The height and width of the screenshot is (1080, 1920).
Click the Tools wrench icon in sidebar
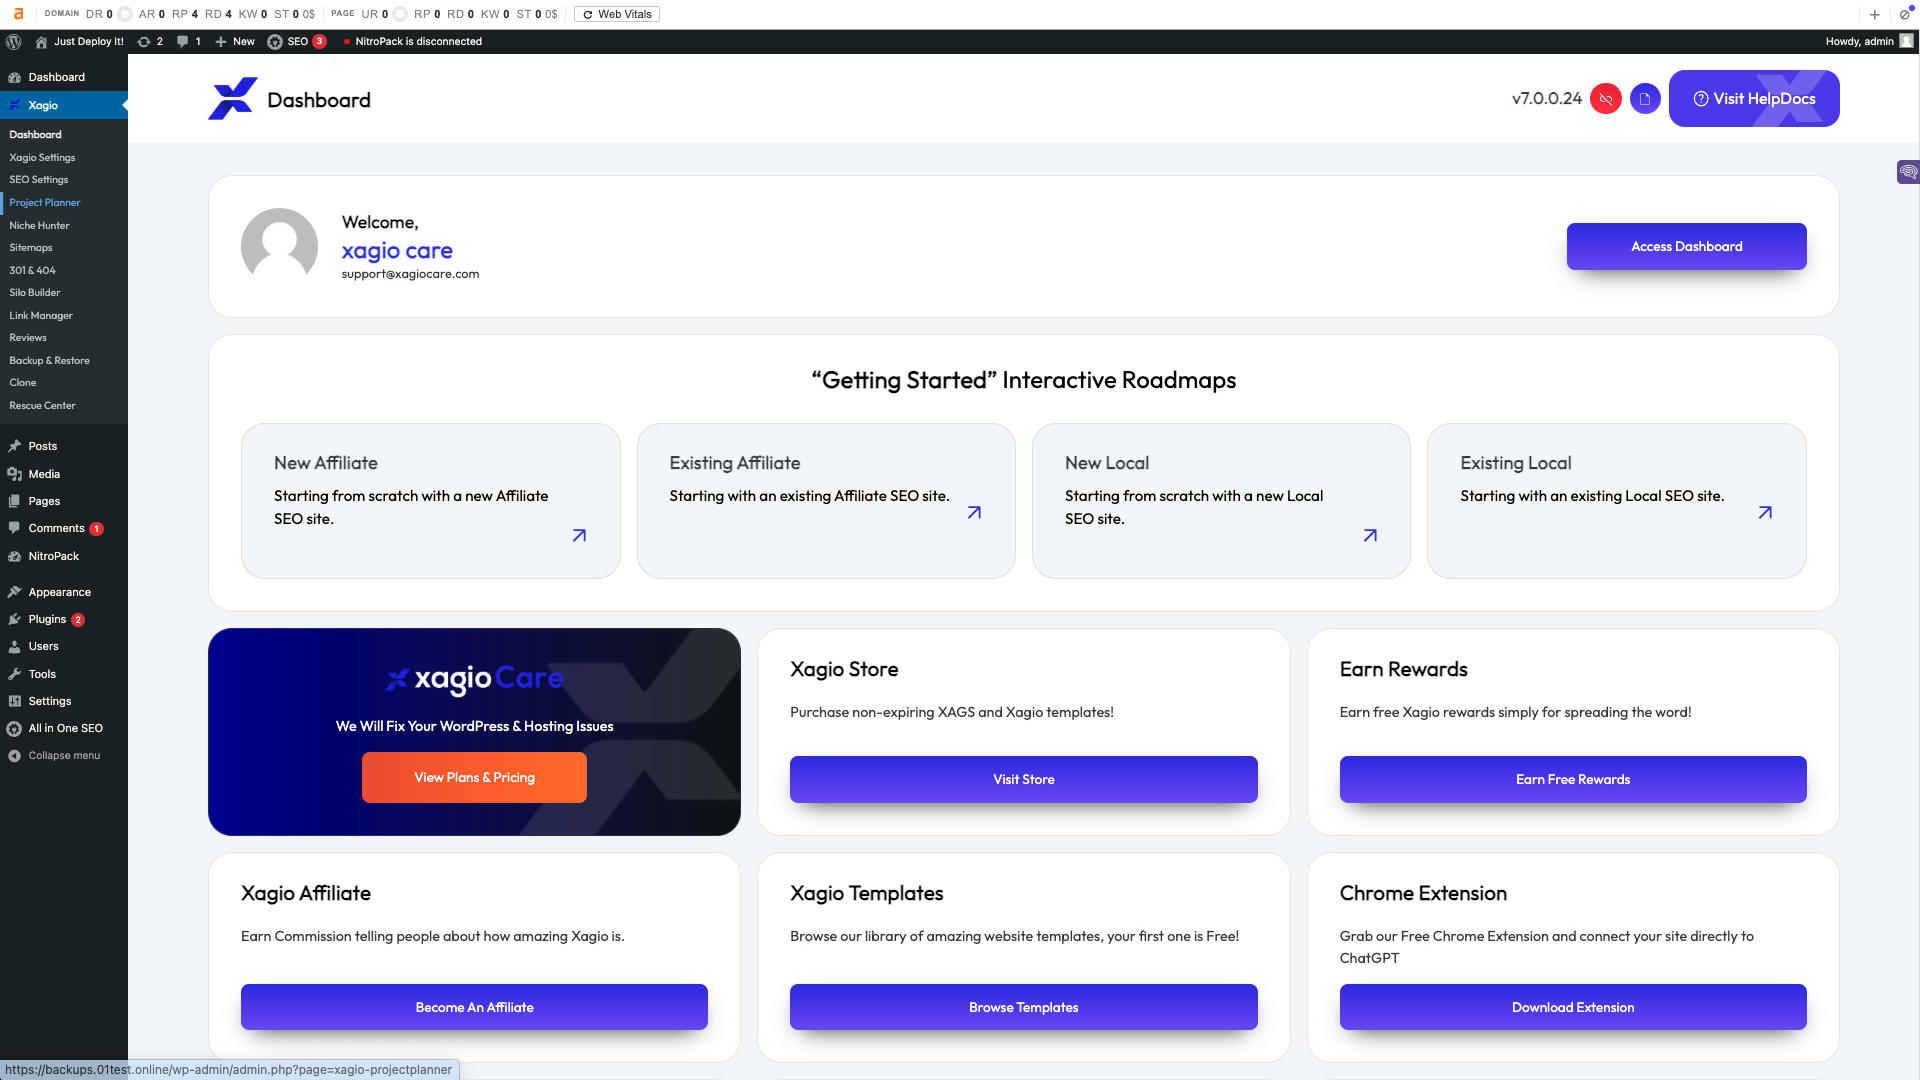coord(14,674)
